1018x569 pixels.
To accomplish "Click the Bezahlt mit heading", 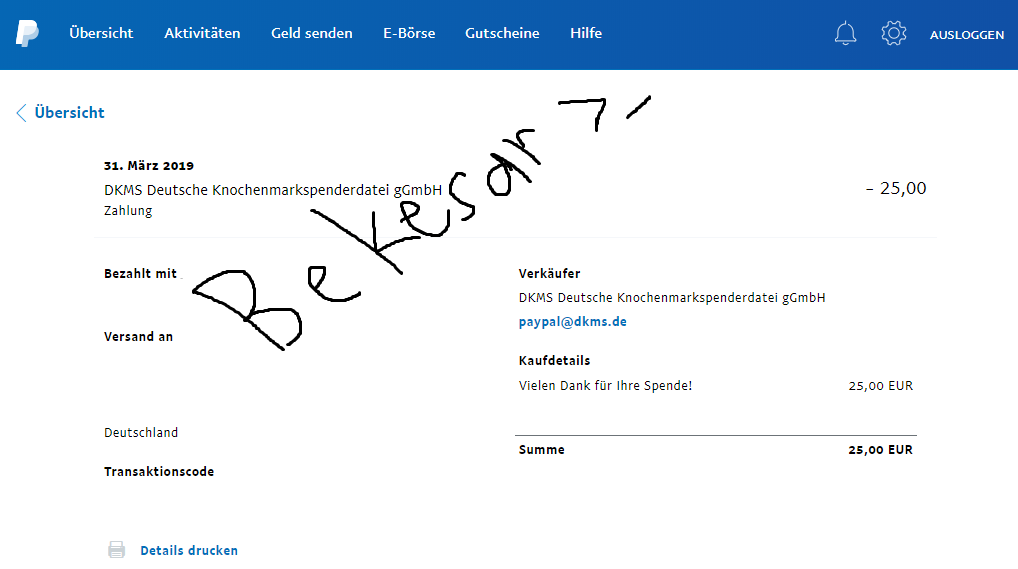I will [x=140, y=273].
